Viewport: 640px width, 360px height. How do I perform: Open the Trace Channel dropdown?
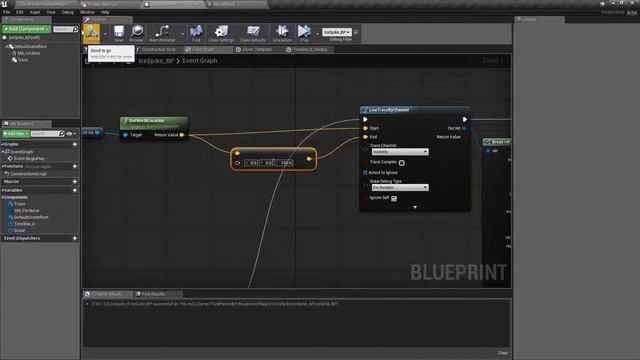pos(400,152)
